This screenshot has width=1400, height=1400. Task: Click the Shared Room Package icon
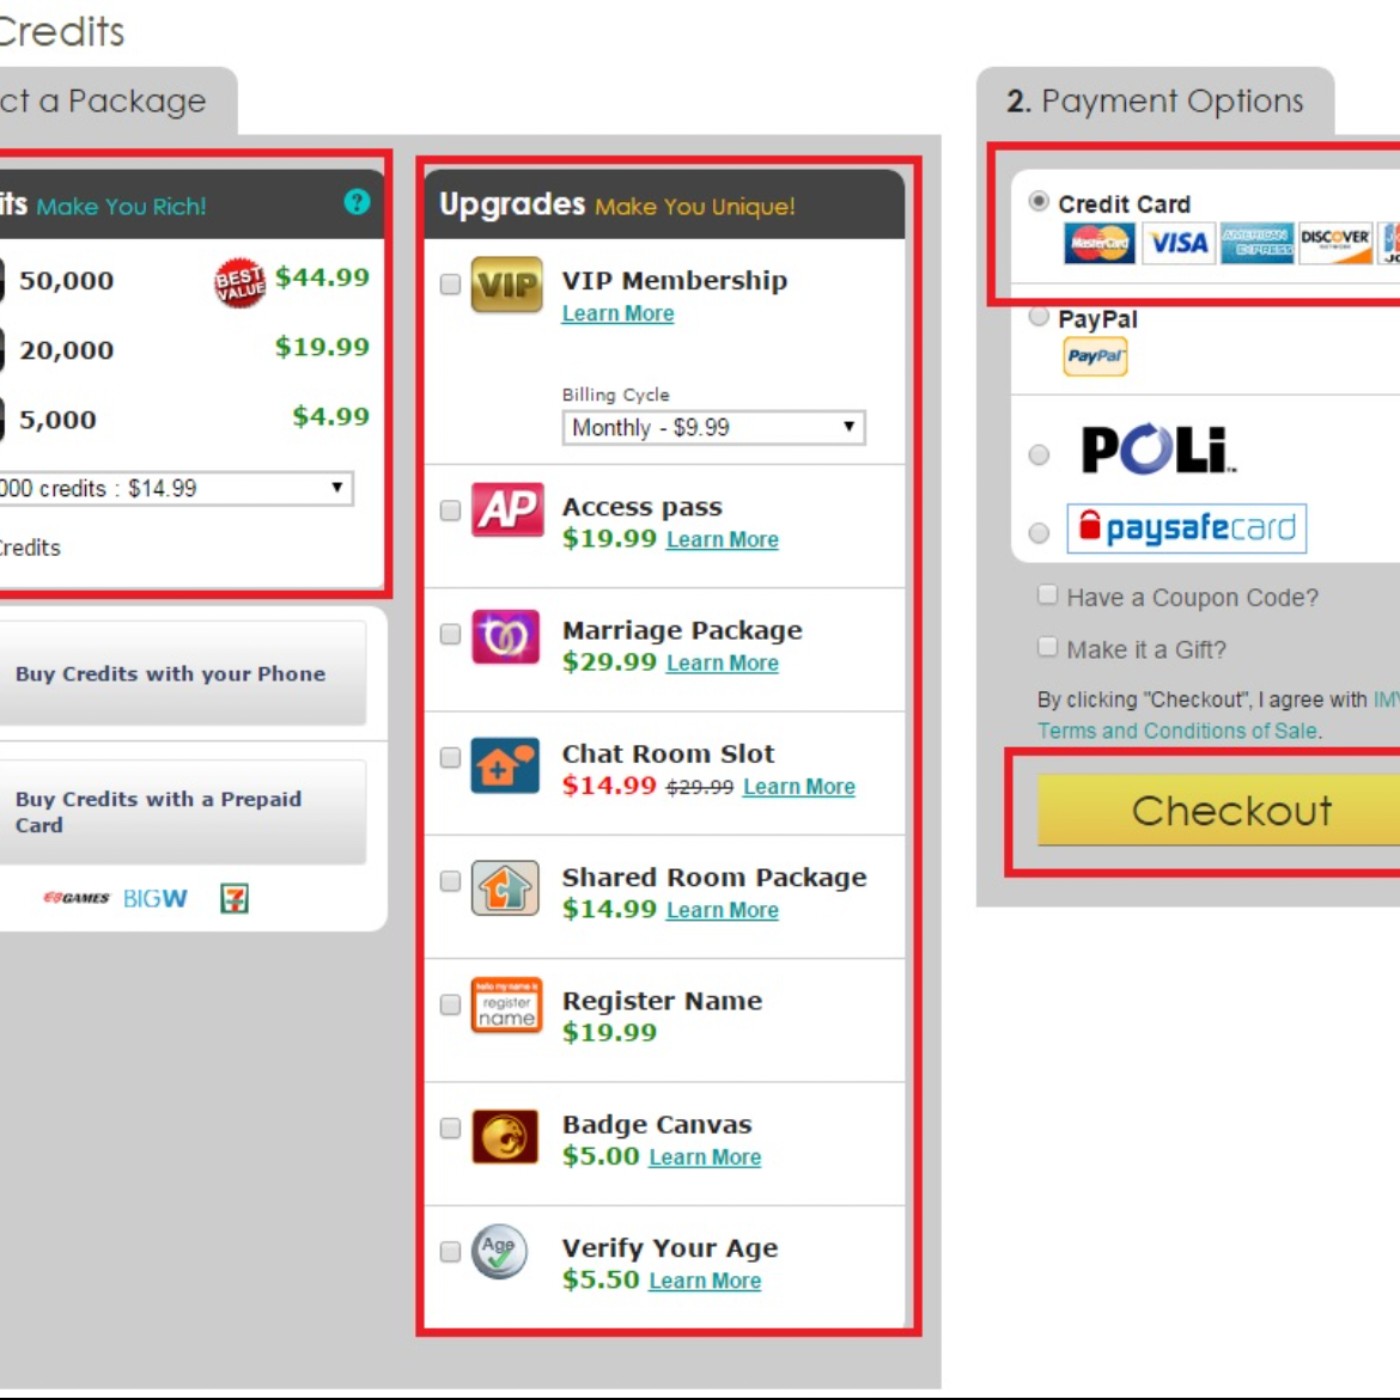[506, 888]
